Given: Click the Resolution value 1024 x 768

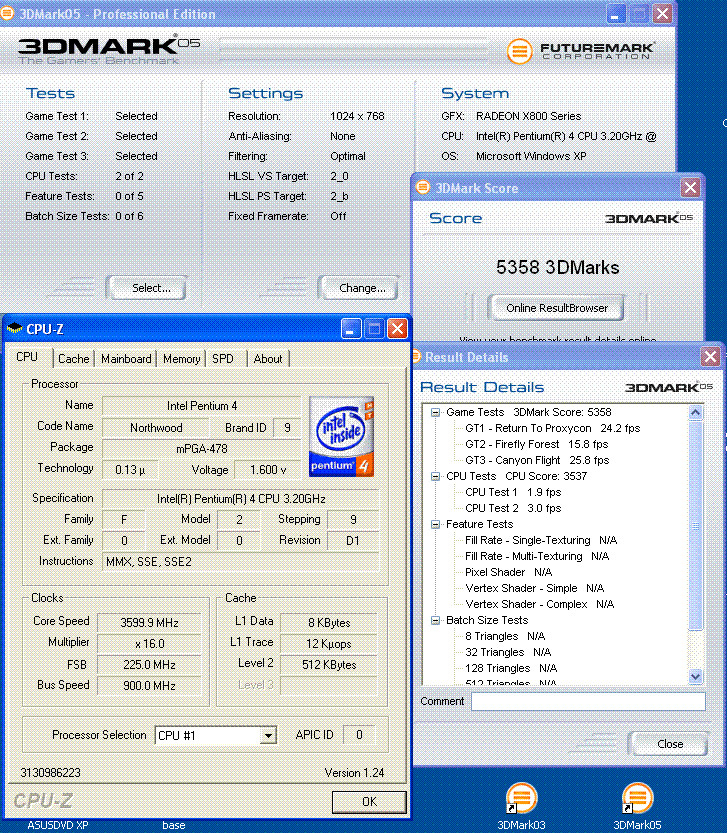Looking at the screenshot, I should (357, 116).
